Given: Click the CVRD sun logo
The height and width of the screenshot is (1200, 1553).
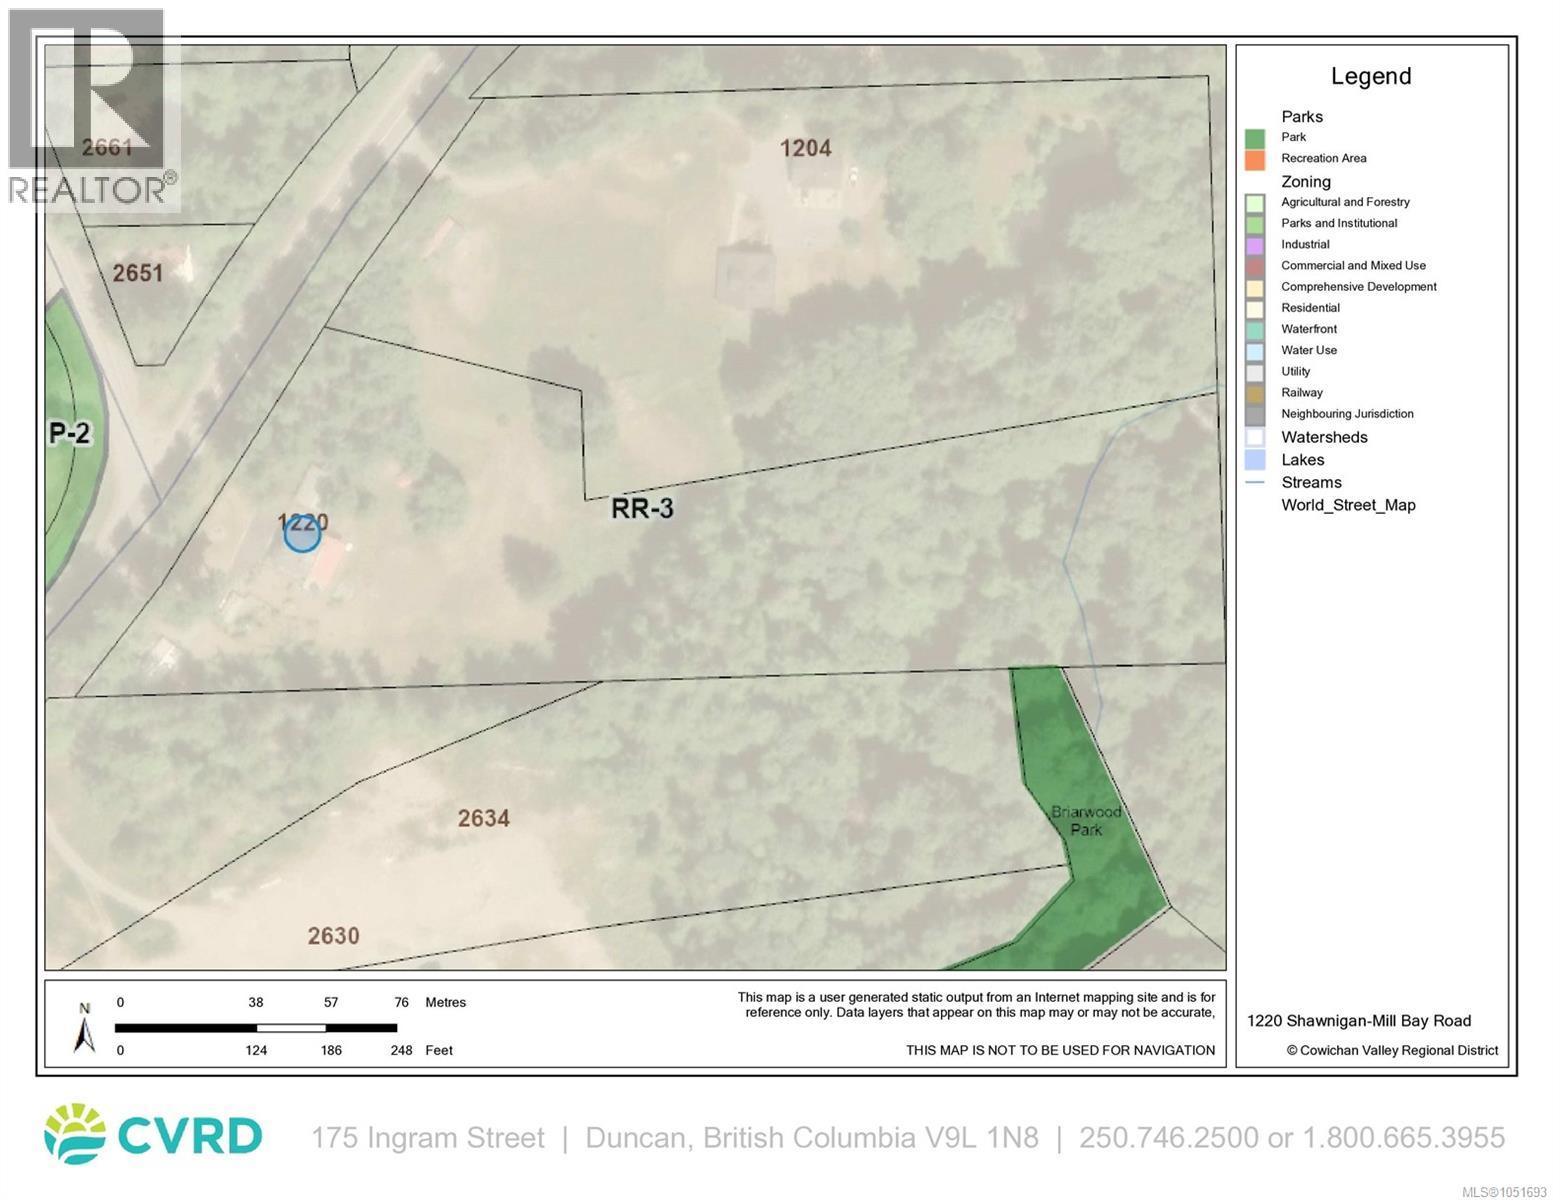Looking at the screenshot, I should point(75,1134).
